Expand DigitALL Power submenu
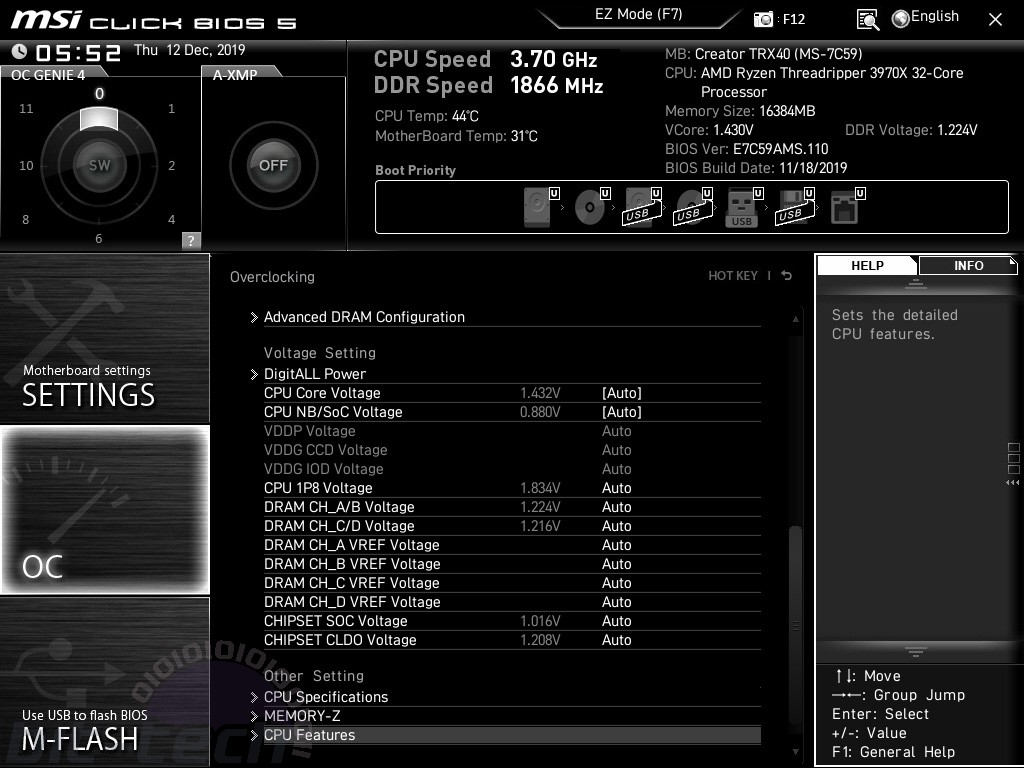This screenshot has width=1024, height=768. click(x=505, y=374)
